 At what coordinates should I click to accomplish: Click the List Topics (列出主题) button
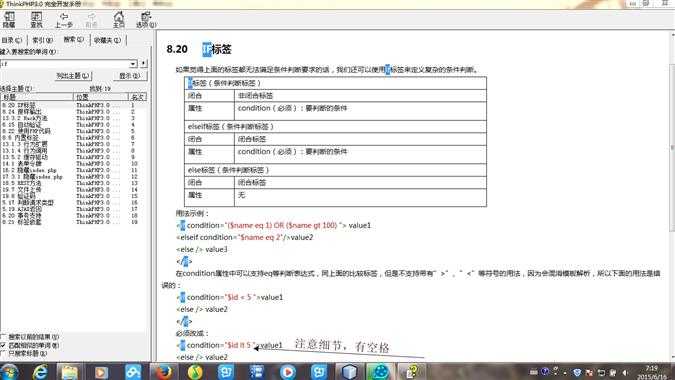(73, 76)
